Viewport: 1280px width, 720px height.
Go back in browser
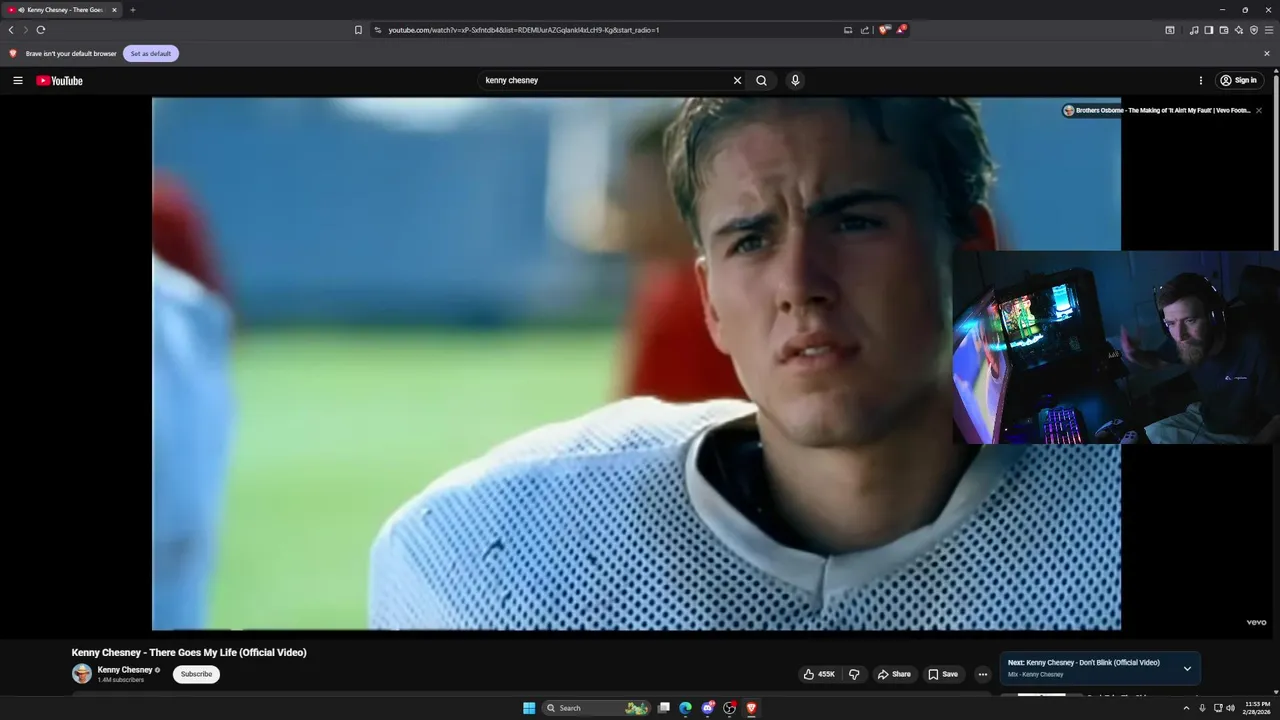[11, 30]
